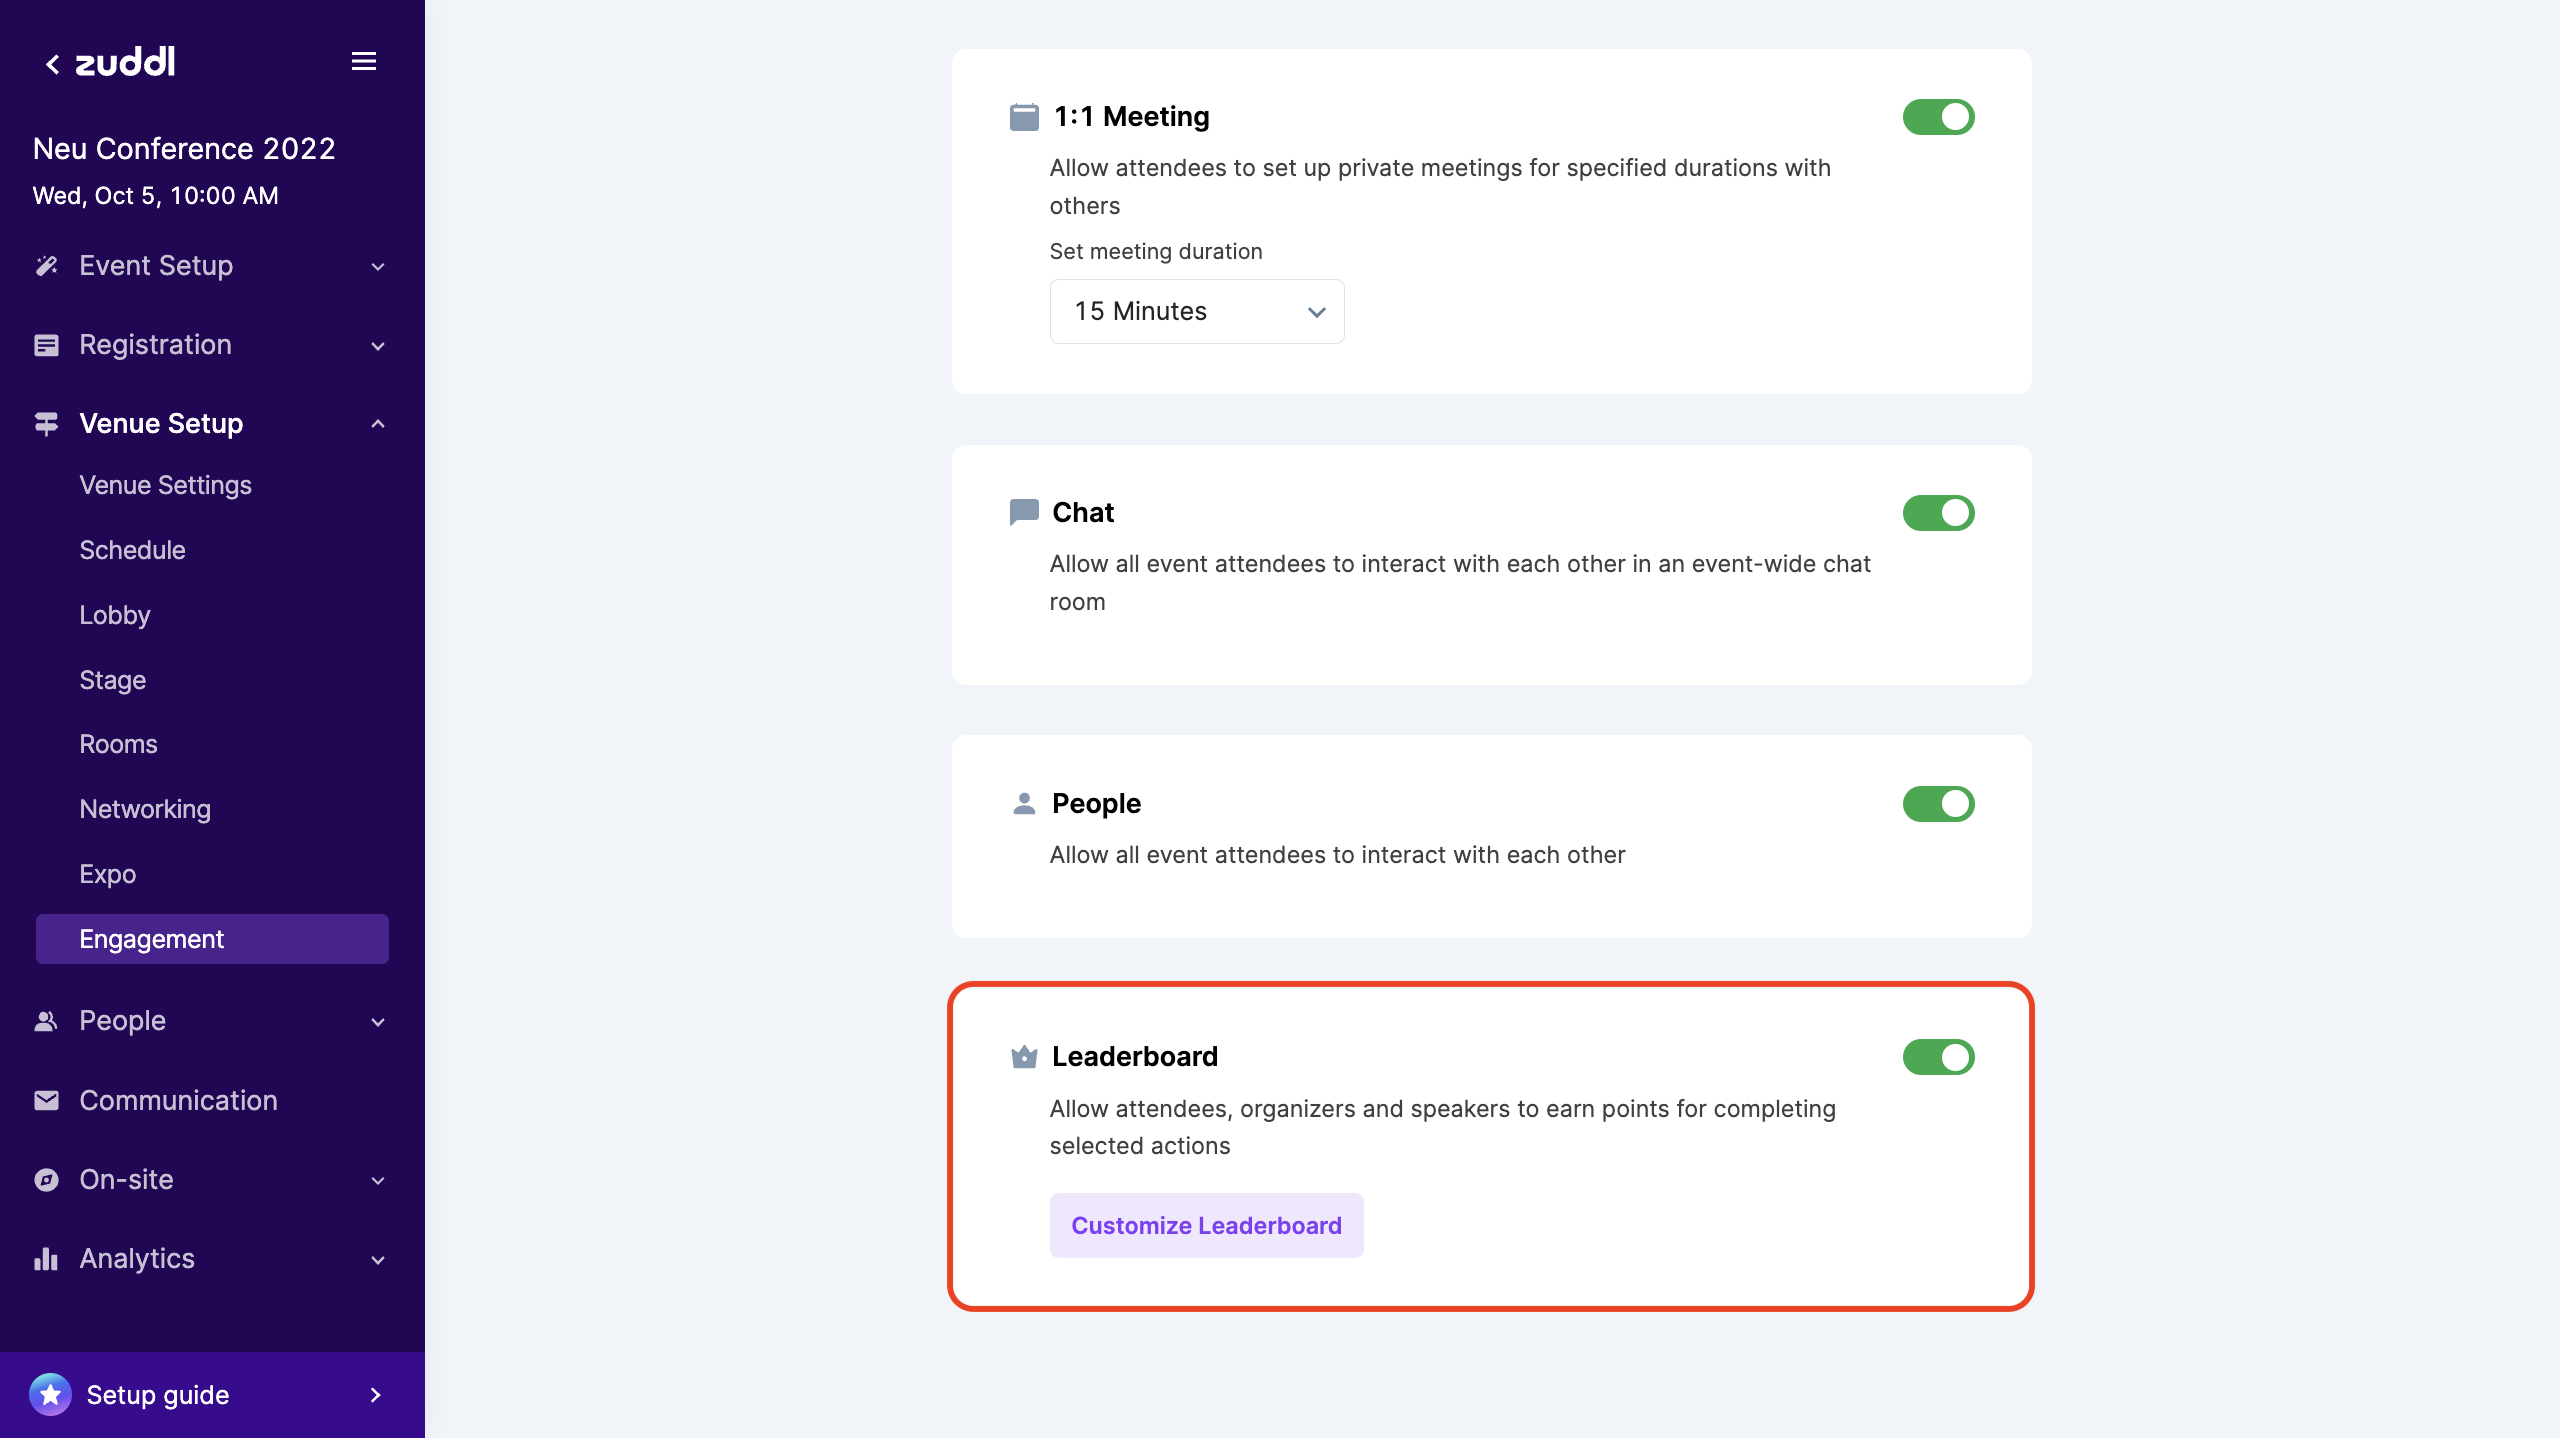
Task: Open the Setup guide arrow link
Action: click(x=376, y=1394)
